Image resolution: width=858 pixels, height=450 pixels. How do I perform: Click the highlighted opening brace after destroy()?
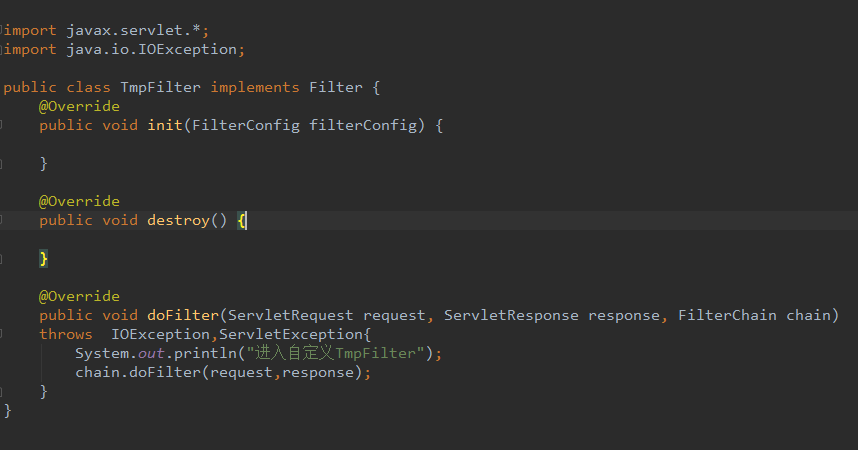pos(242,220)
